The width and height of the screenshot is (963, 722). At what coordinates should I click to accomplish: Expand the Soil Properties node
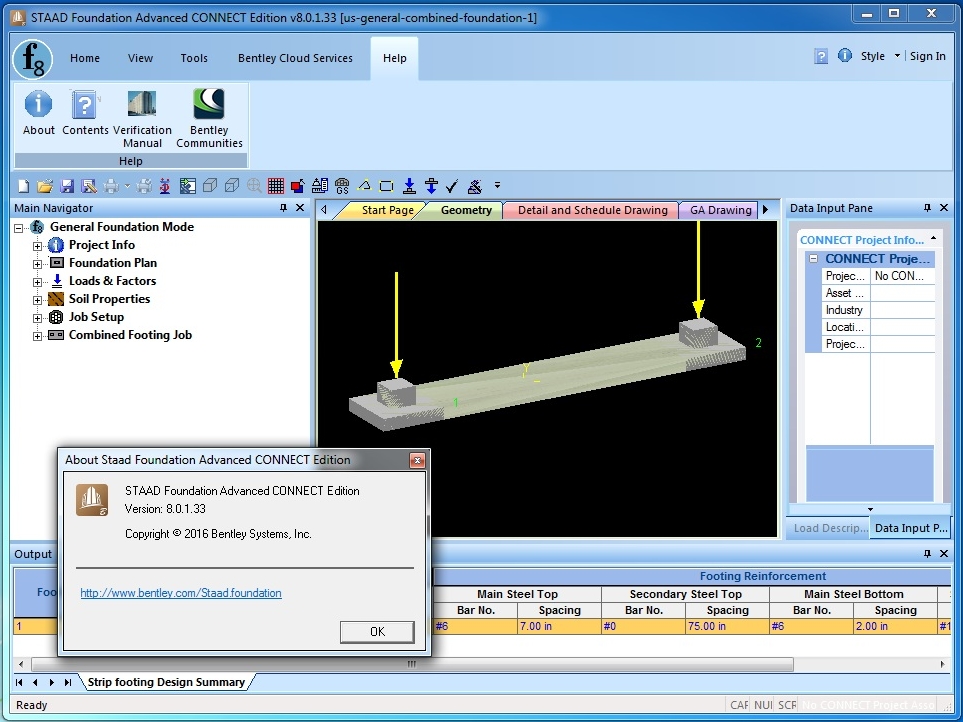(37, 300)
